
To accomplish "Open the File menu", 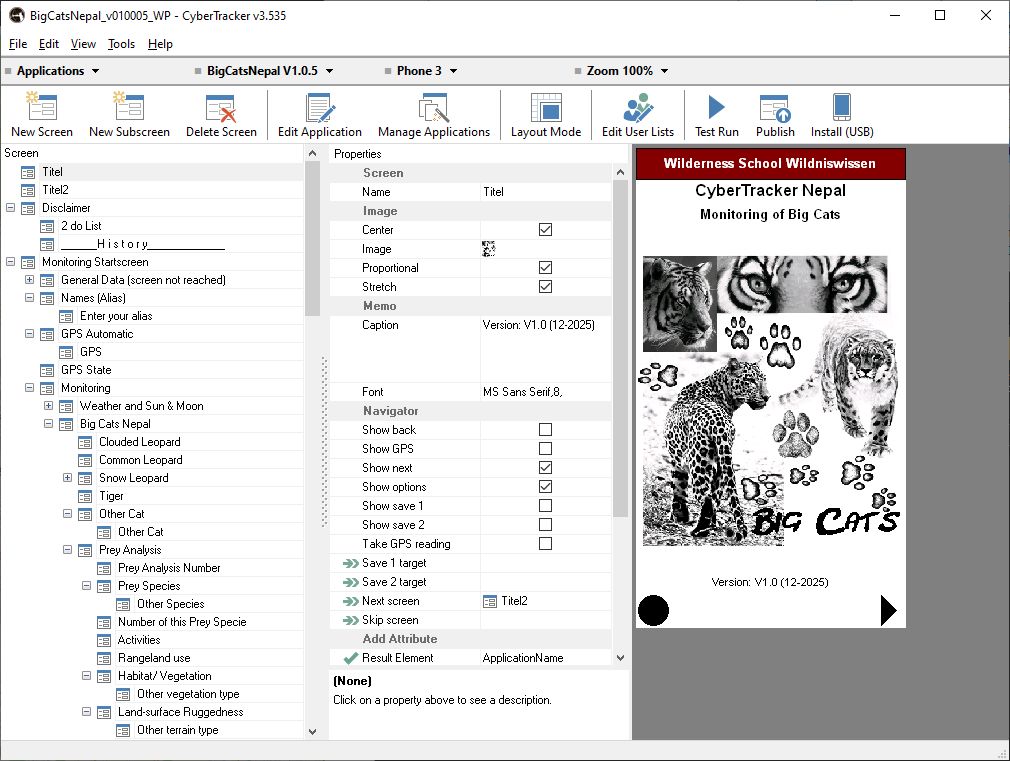I will tap(18, 44).
